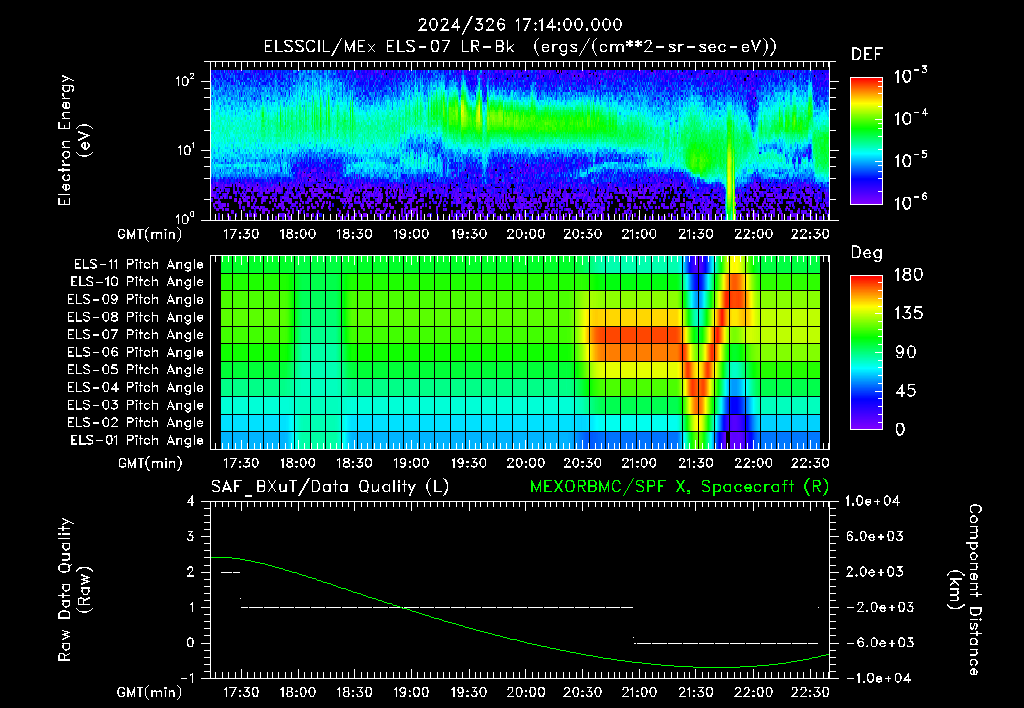Select the ELS-01 Pitch Angle row label
The width and height of the screenshot is (1024, 708).
pos(137,441)
